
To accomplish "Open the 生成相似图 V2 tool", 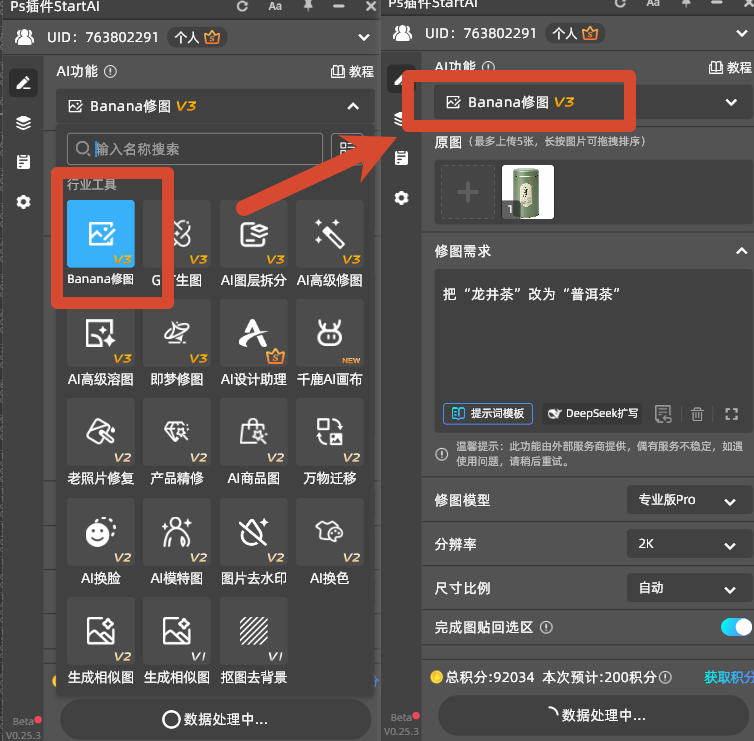I will coord(101,631).
